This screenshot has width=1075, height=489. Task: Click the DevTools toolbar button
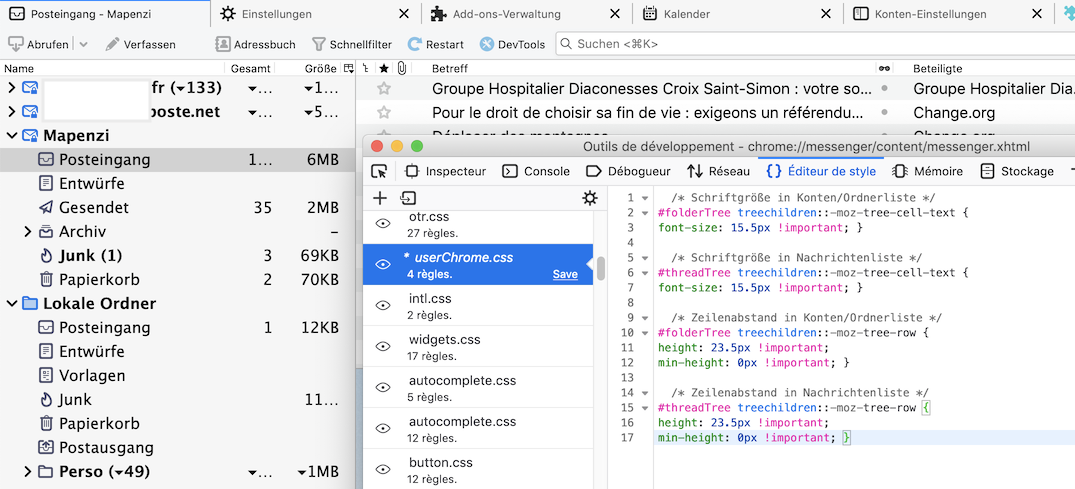coord(512,44)
